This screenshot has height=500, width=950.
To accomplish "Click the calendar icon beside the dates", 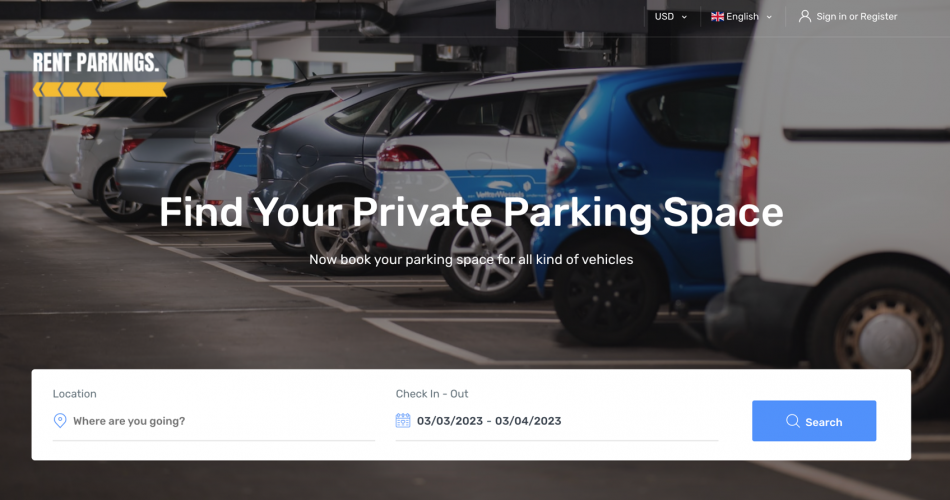I will click(403, 421).
